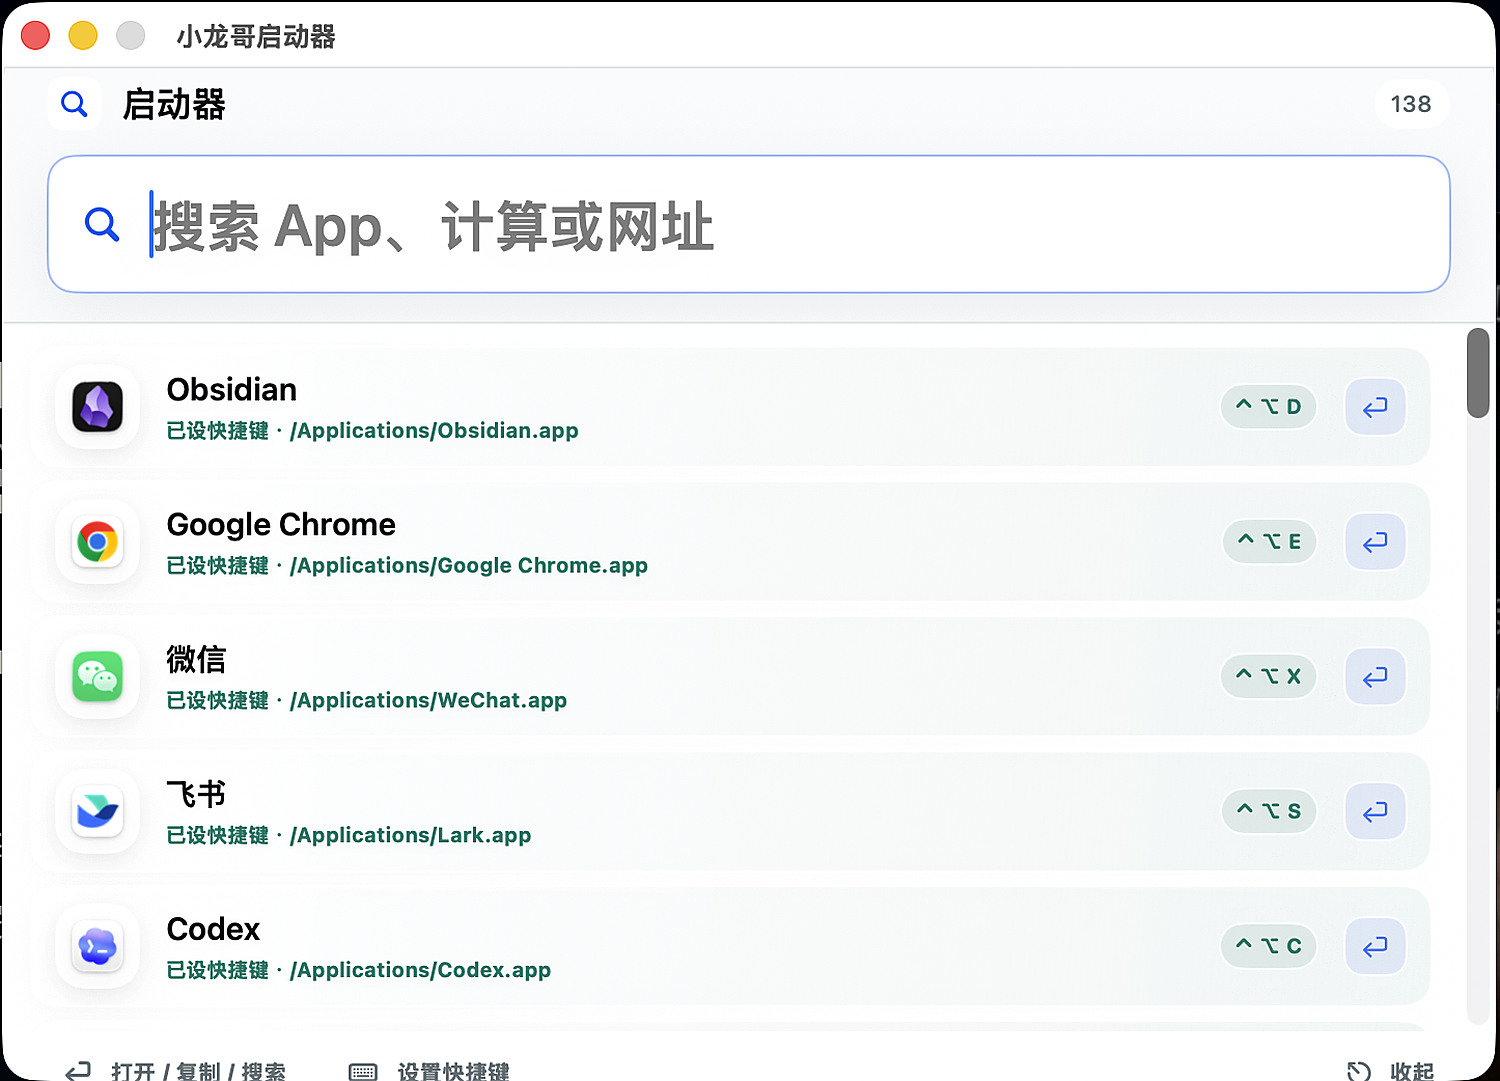Click the 小龙哥启动器 window title

point(256,37)
